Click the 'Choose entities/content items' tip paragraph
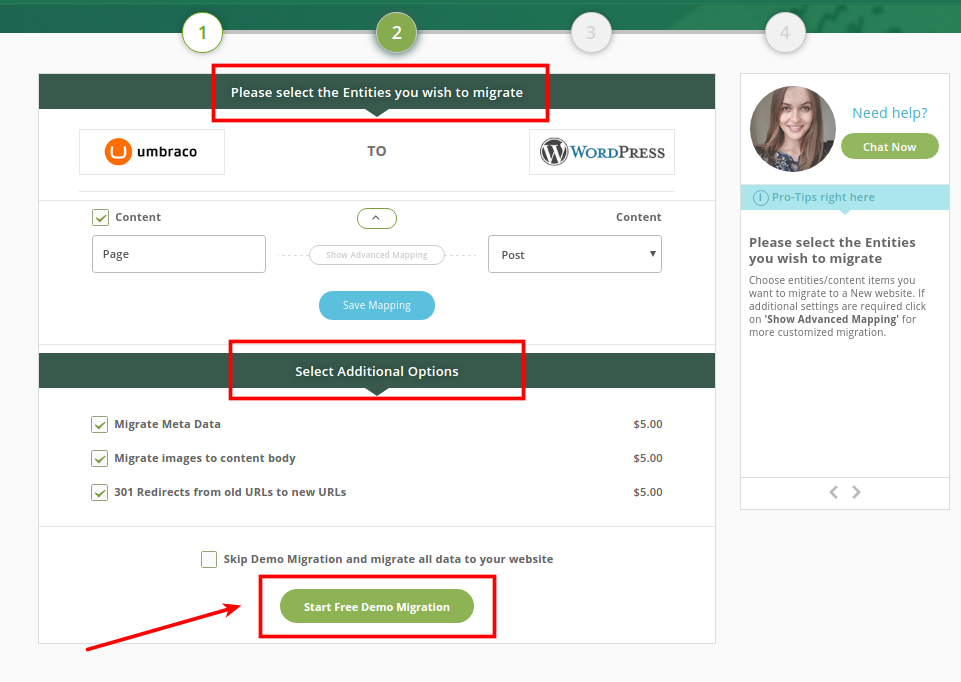961x682 pixels. coord(837,306)
